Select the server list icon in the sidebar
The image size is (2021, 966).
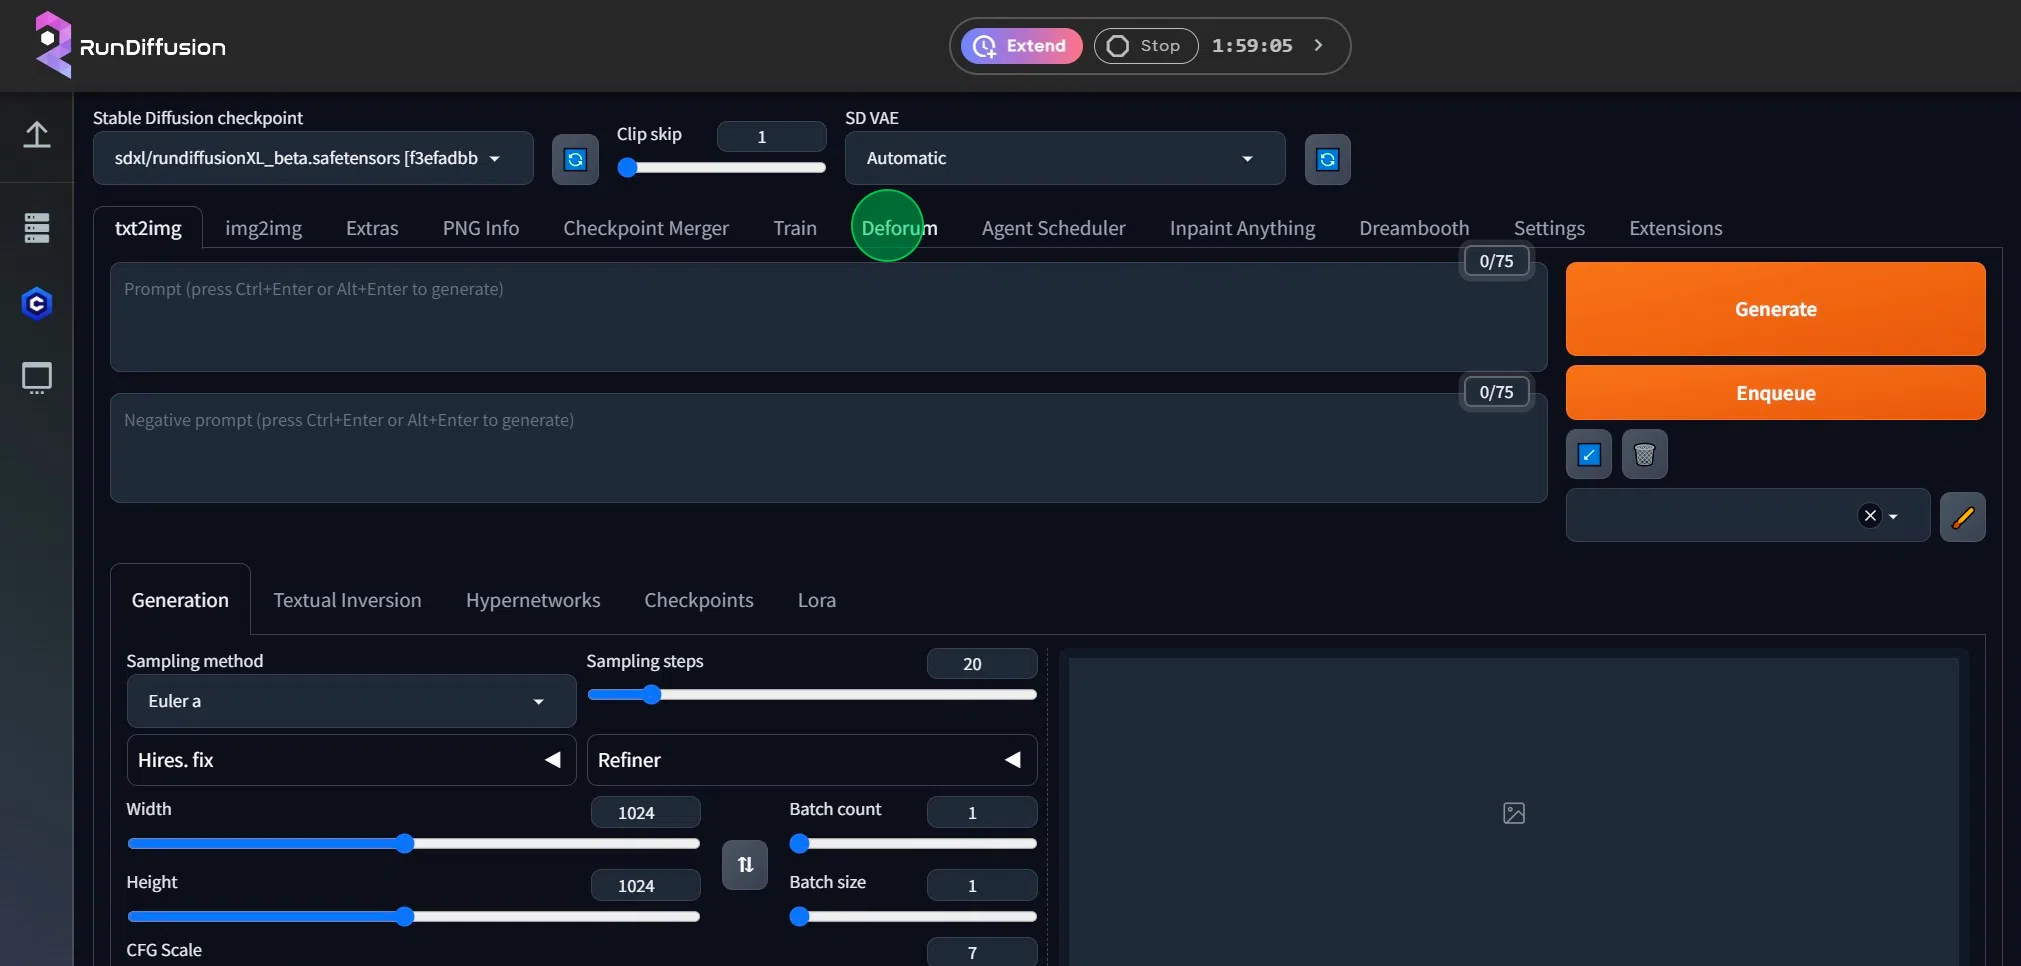37,228
